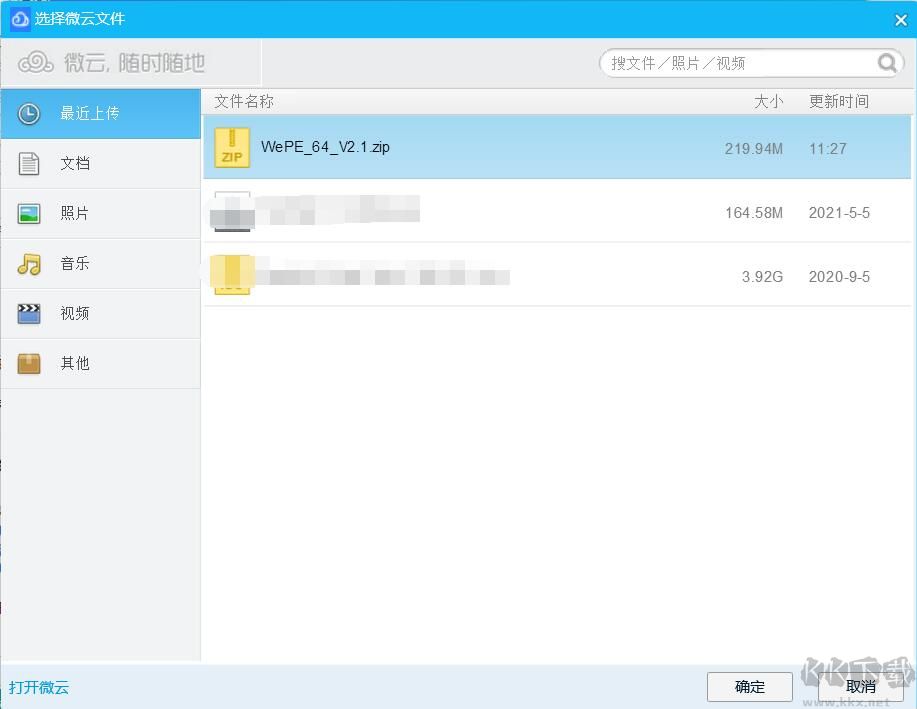Sort by the 文件名称 column header

point(244,102)
